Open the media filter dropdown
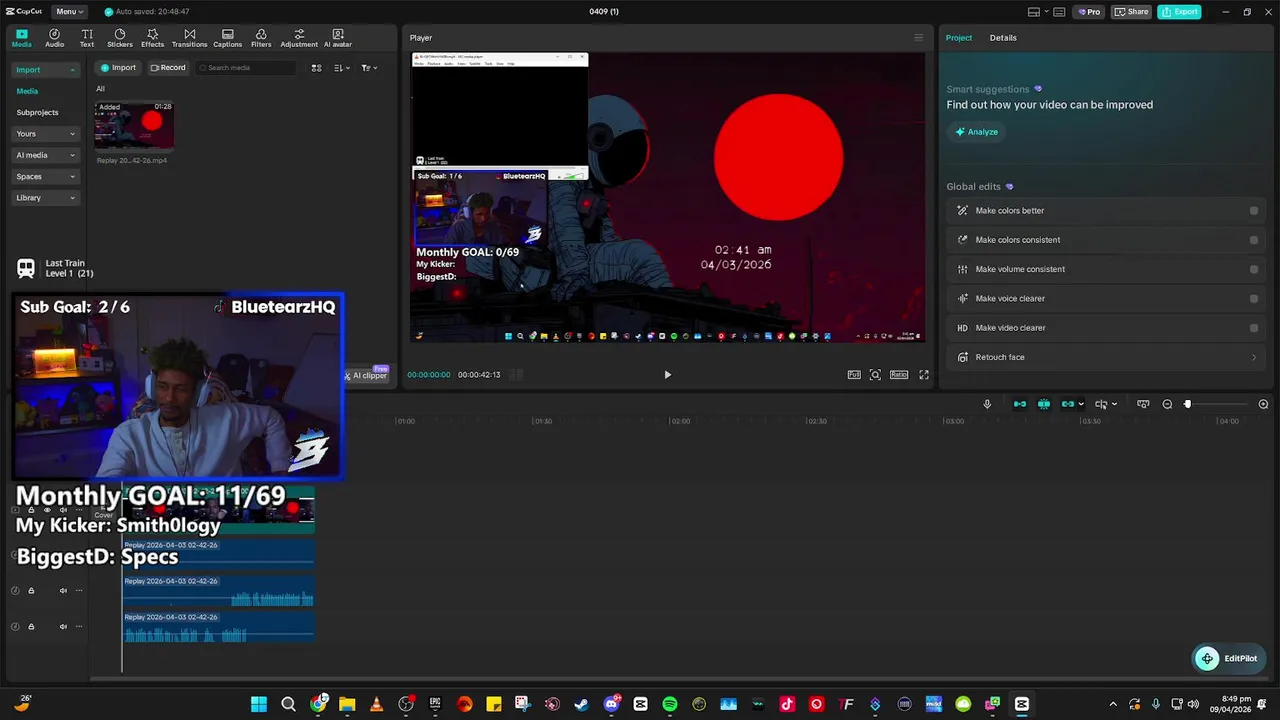The width and height of the screenshot is (1280, 720). point(368,68)
